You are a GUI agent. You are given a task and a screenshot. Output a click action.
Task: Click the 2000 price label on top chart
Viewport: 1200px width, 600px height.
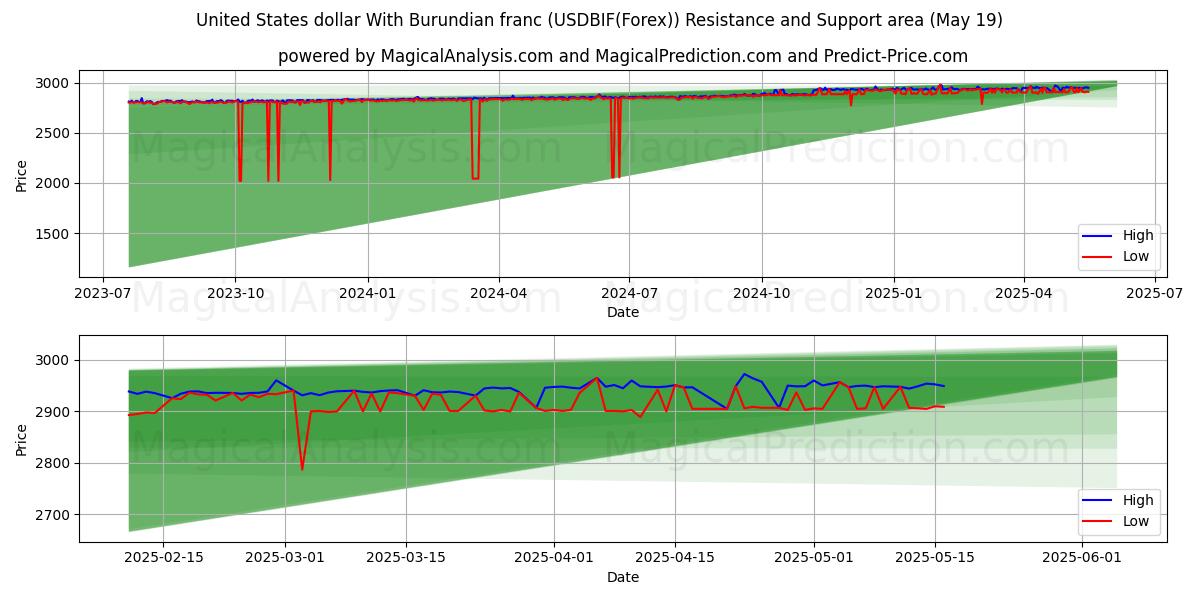tap(53, 183)
